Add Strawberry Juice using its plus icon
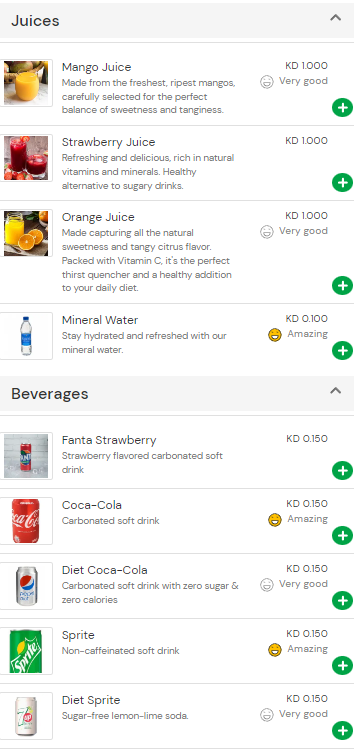 click(342, 183)
